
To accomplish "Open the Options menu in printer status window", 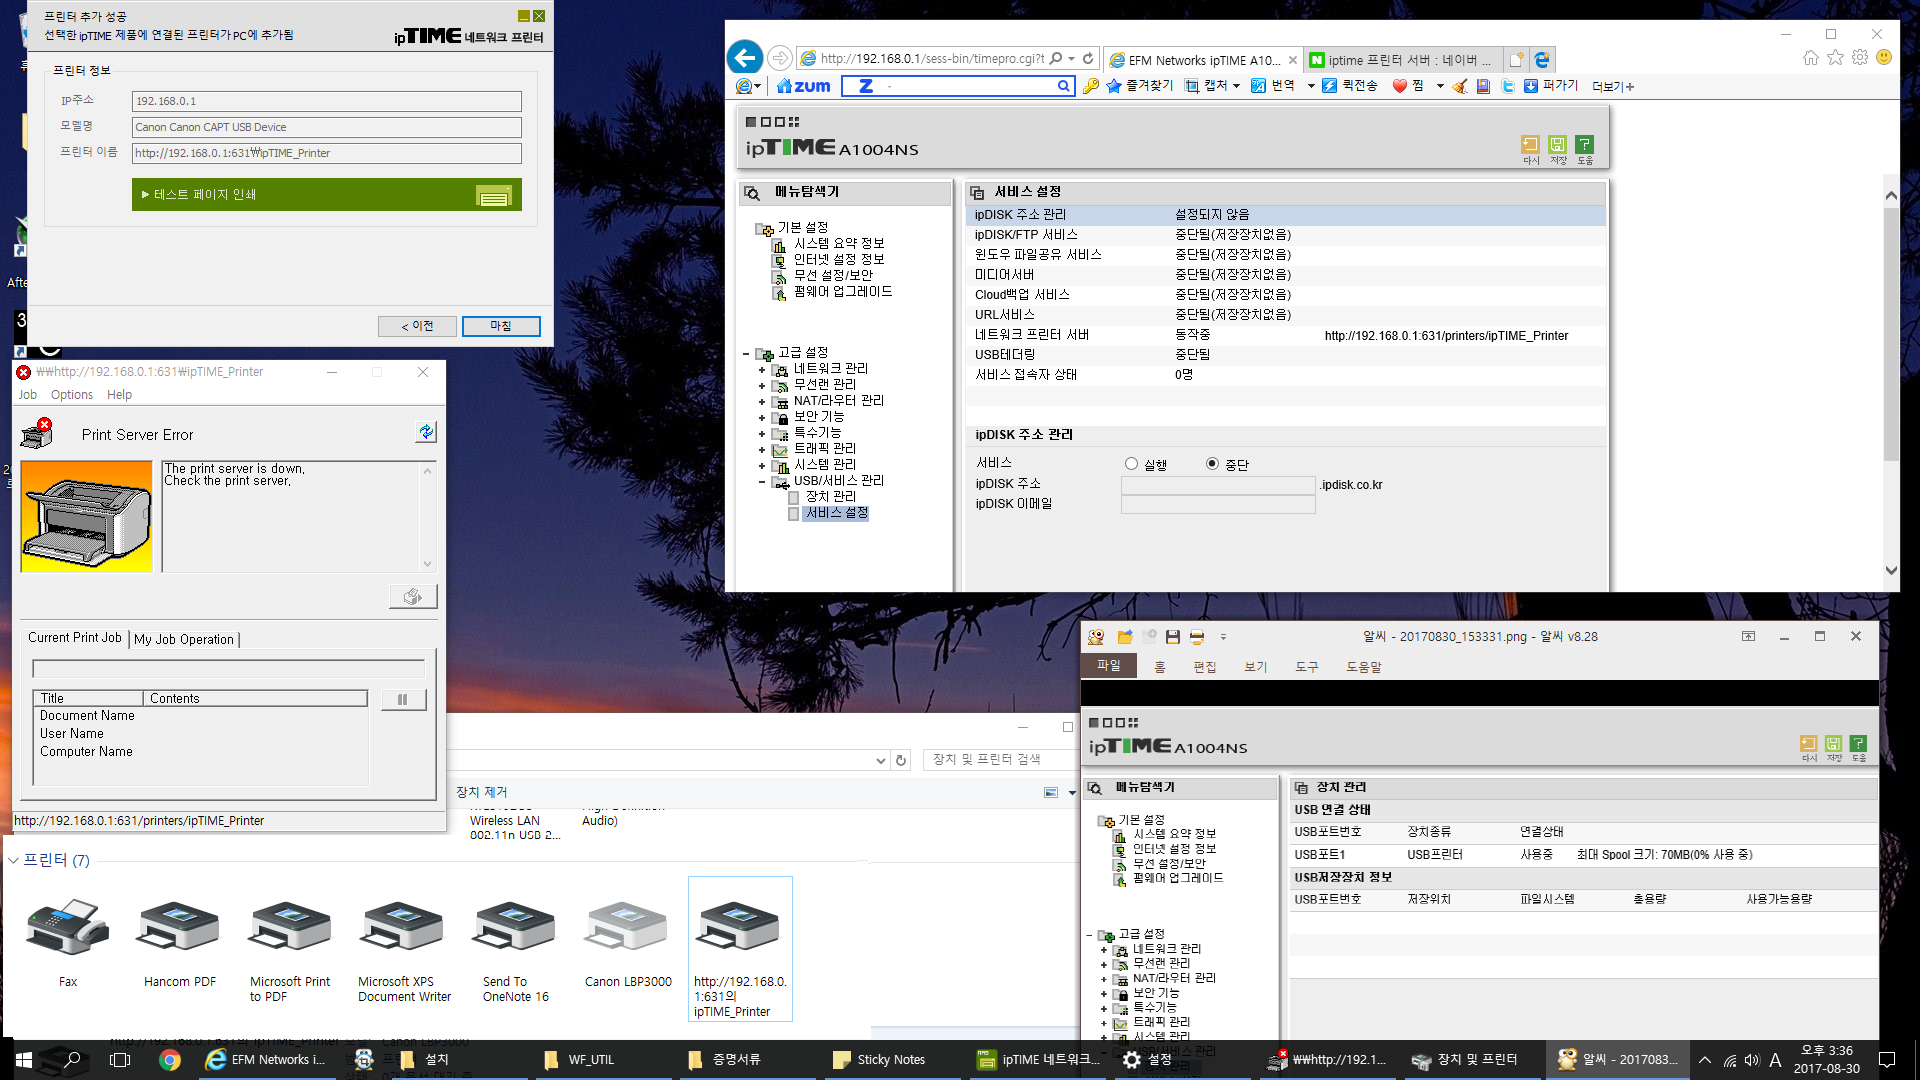I will (72, 395).
